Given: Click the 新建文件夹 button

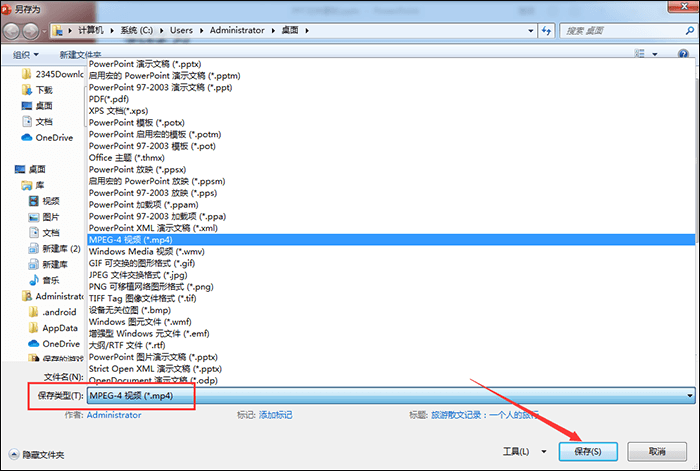Looking at the screenshot, I should pos(80,55).
